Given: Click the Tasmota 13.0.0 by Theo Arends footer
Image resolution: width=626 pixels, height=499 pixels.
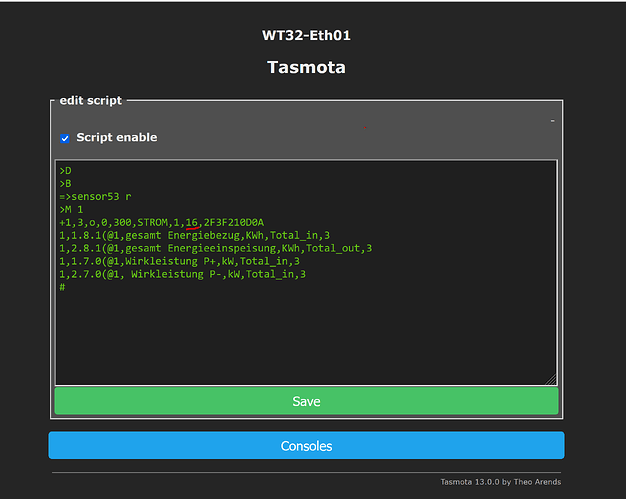Looking at the screenshot, I should coord(501,482).
